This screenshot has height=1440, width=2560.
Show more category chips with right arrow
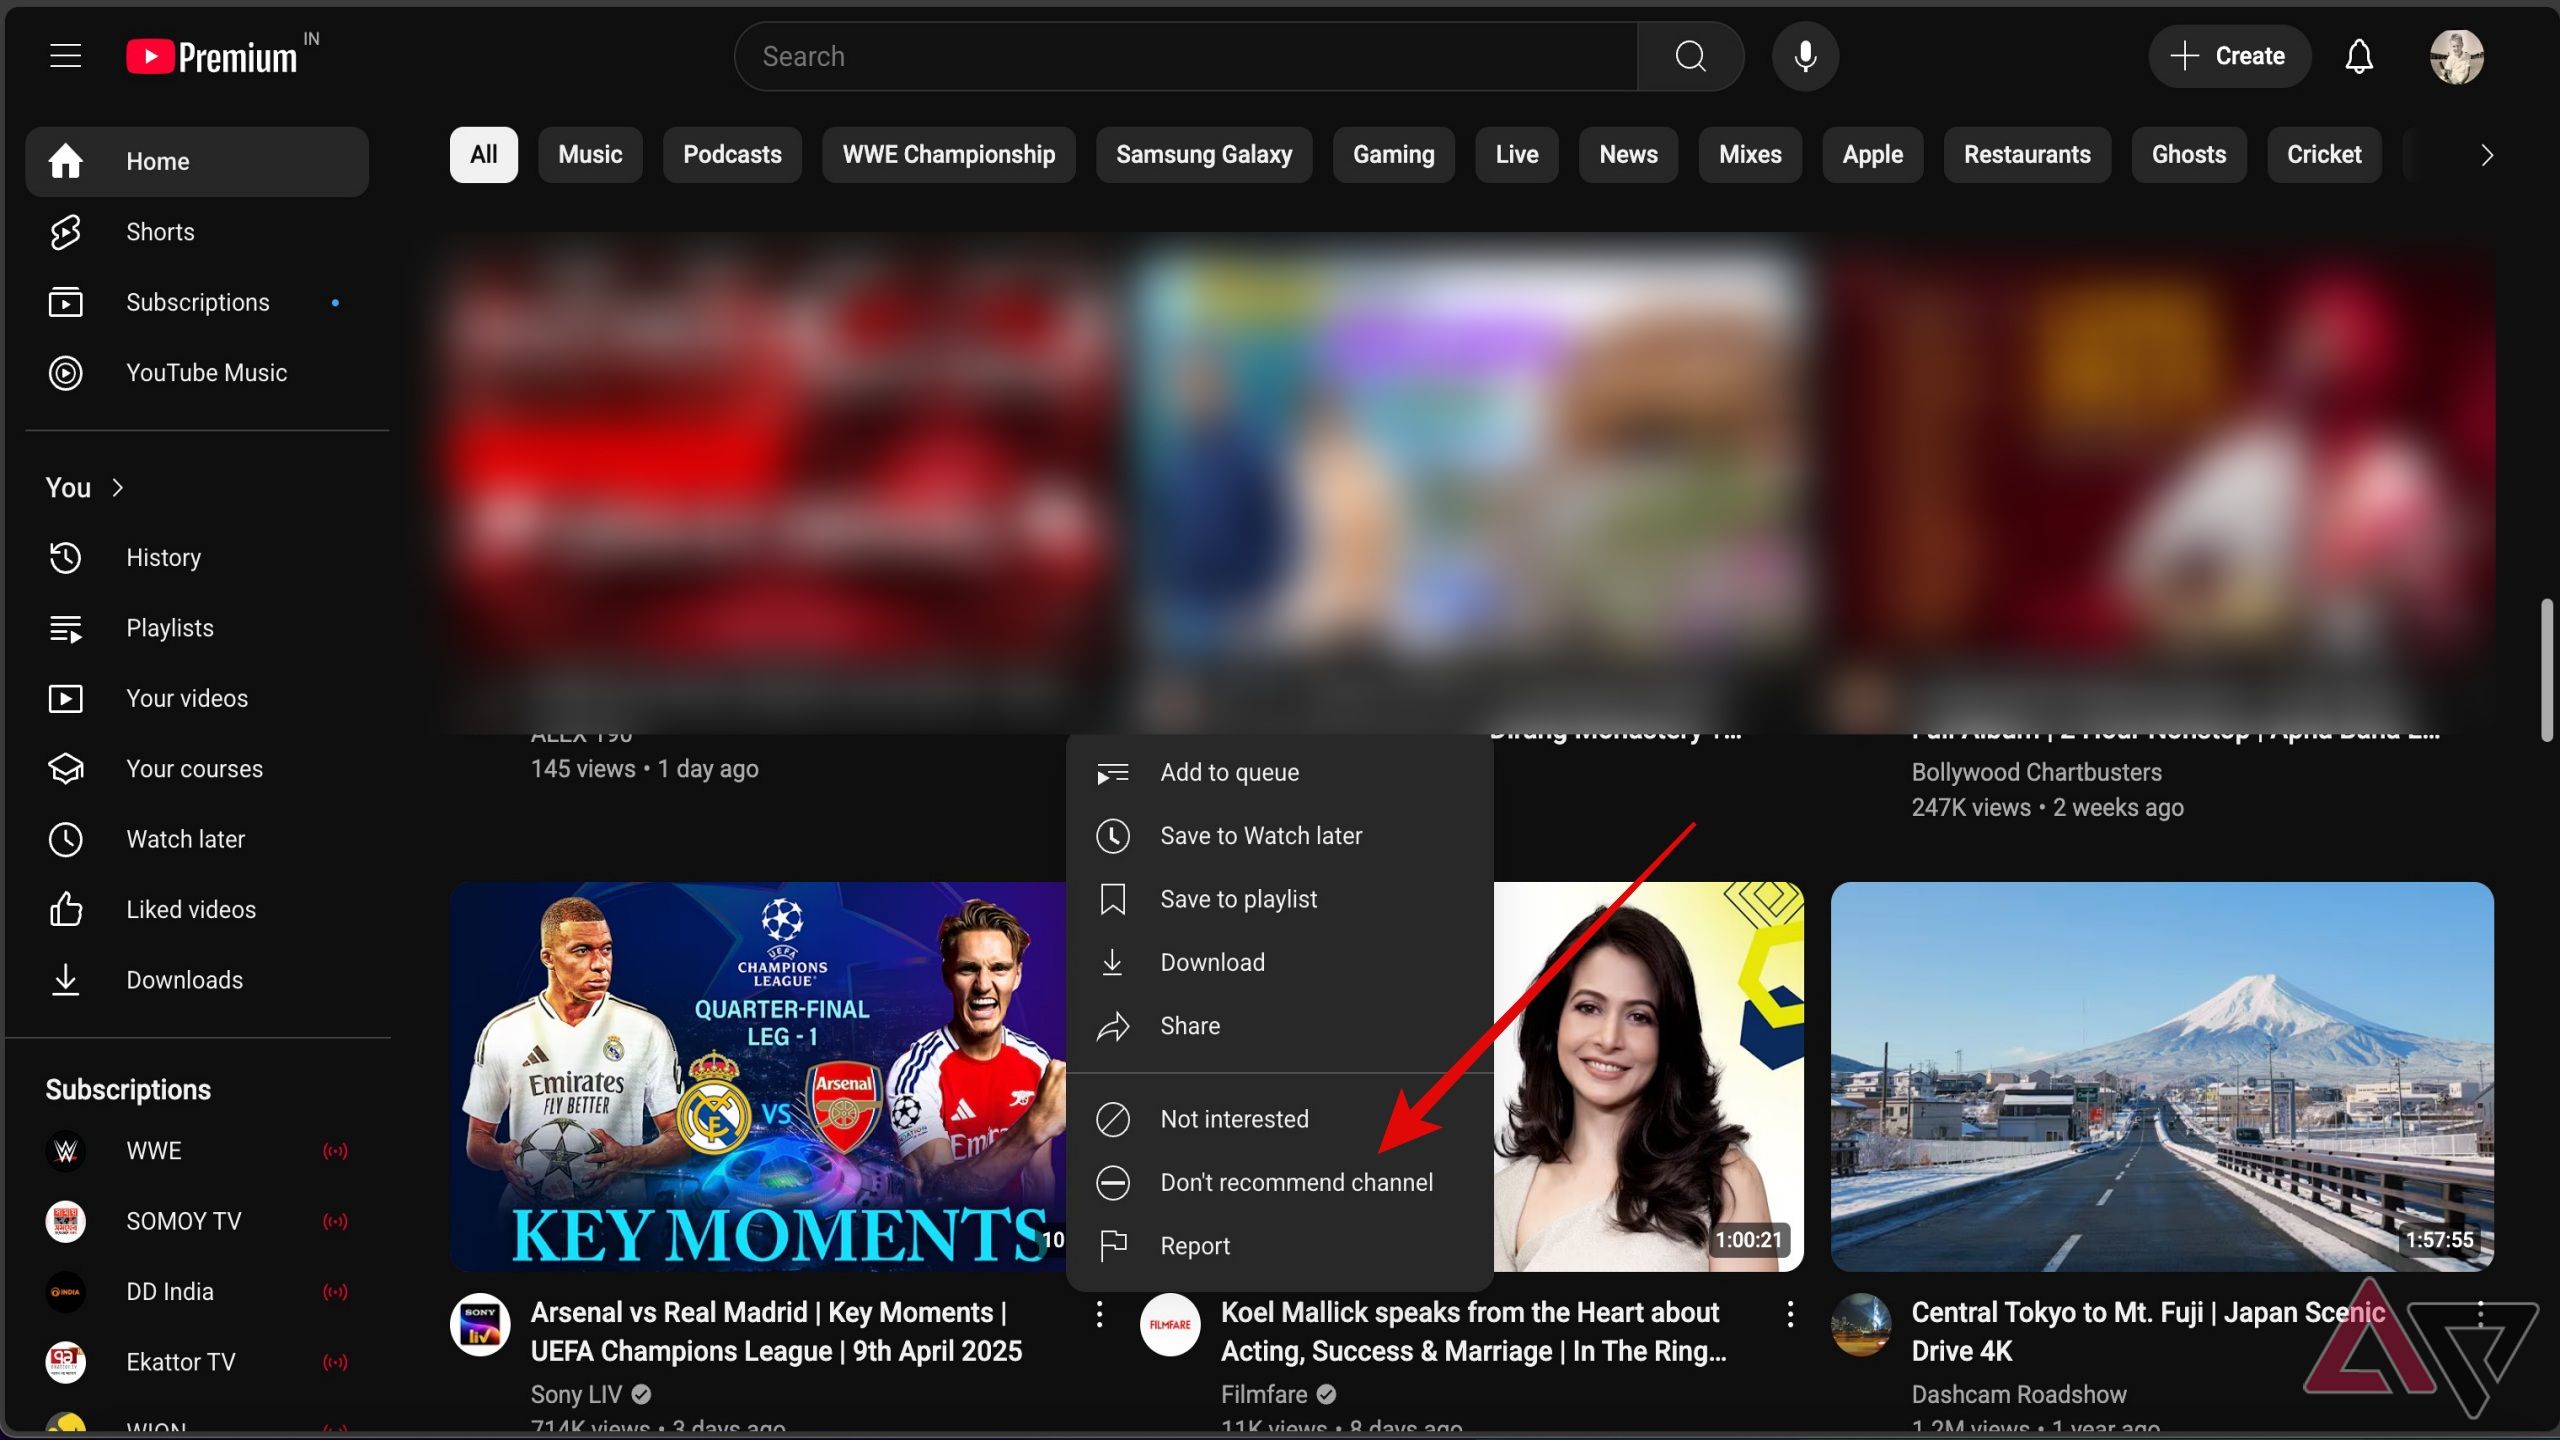click(2486, 155)
